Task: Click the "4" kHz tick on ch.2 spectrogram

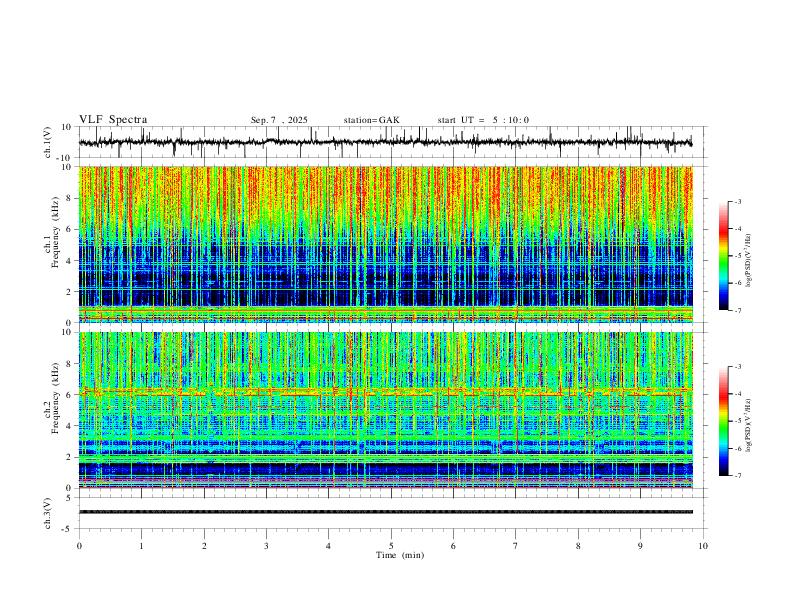Action: [70, 426]
